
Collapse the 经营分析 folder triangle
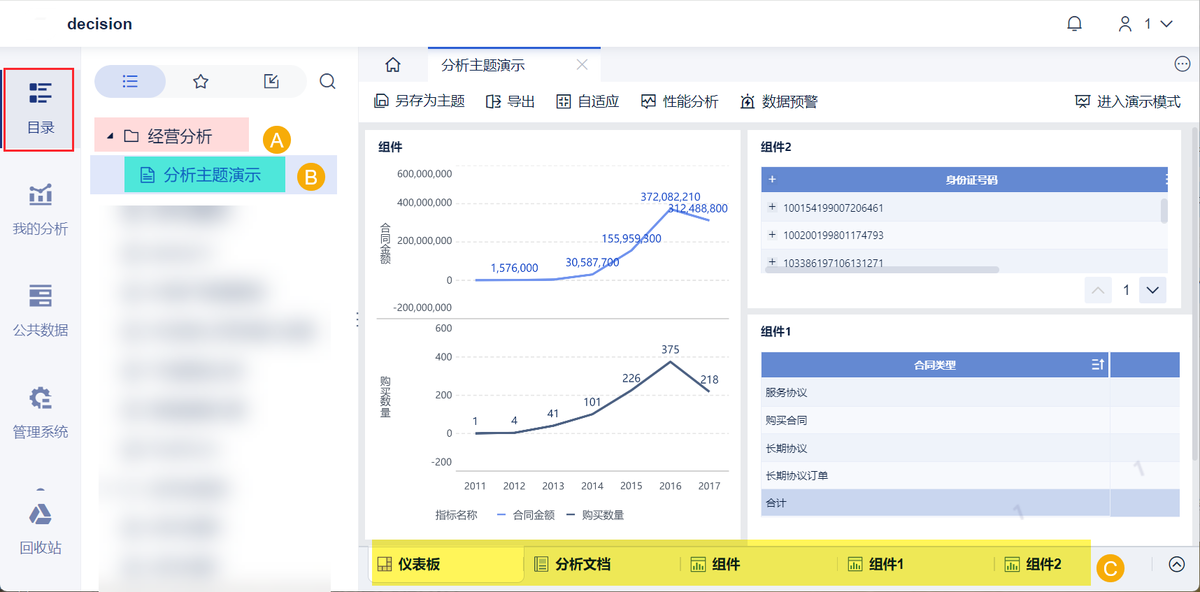click(x=110, y=136)
